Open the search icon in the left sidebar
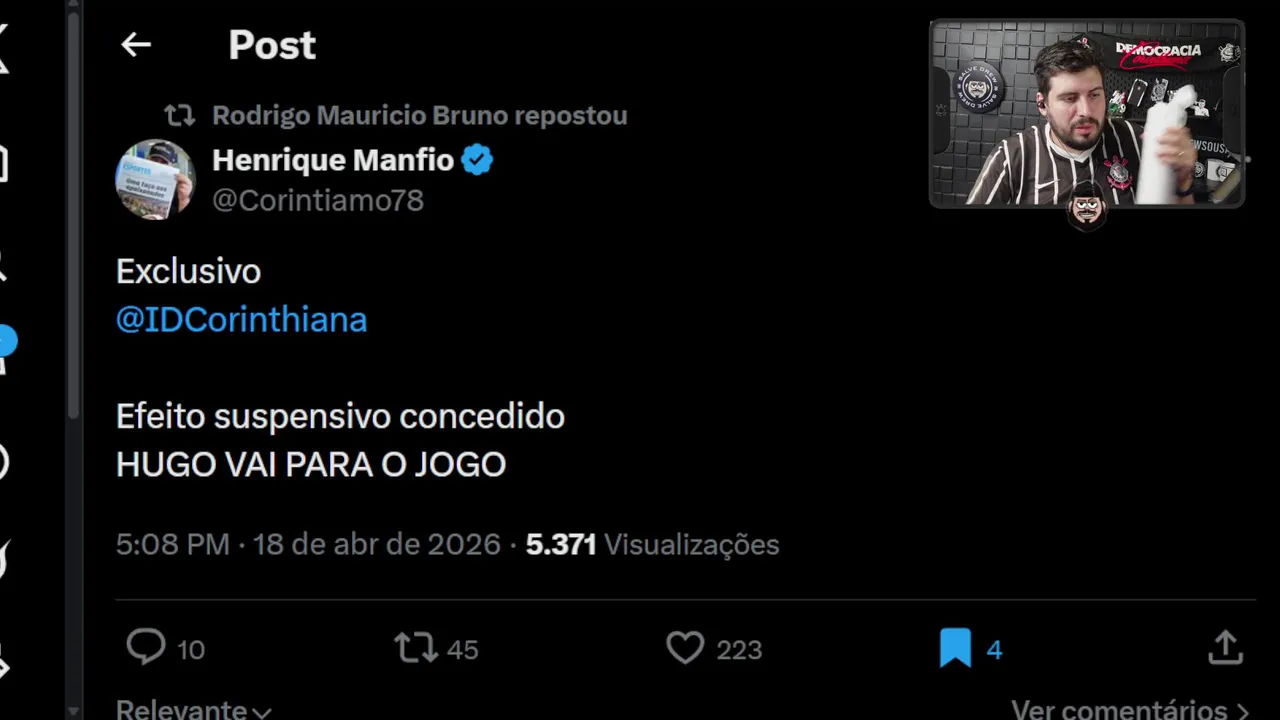 3,265
